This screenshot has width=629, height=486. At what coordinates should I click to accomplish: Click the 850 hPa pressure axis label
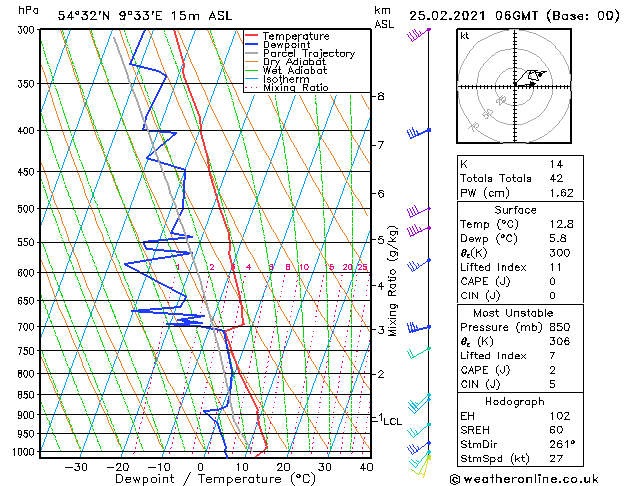[27, 395]
